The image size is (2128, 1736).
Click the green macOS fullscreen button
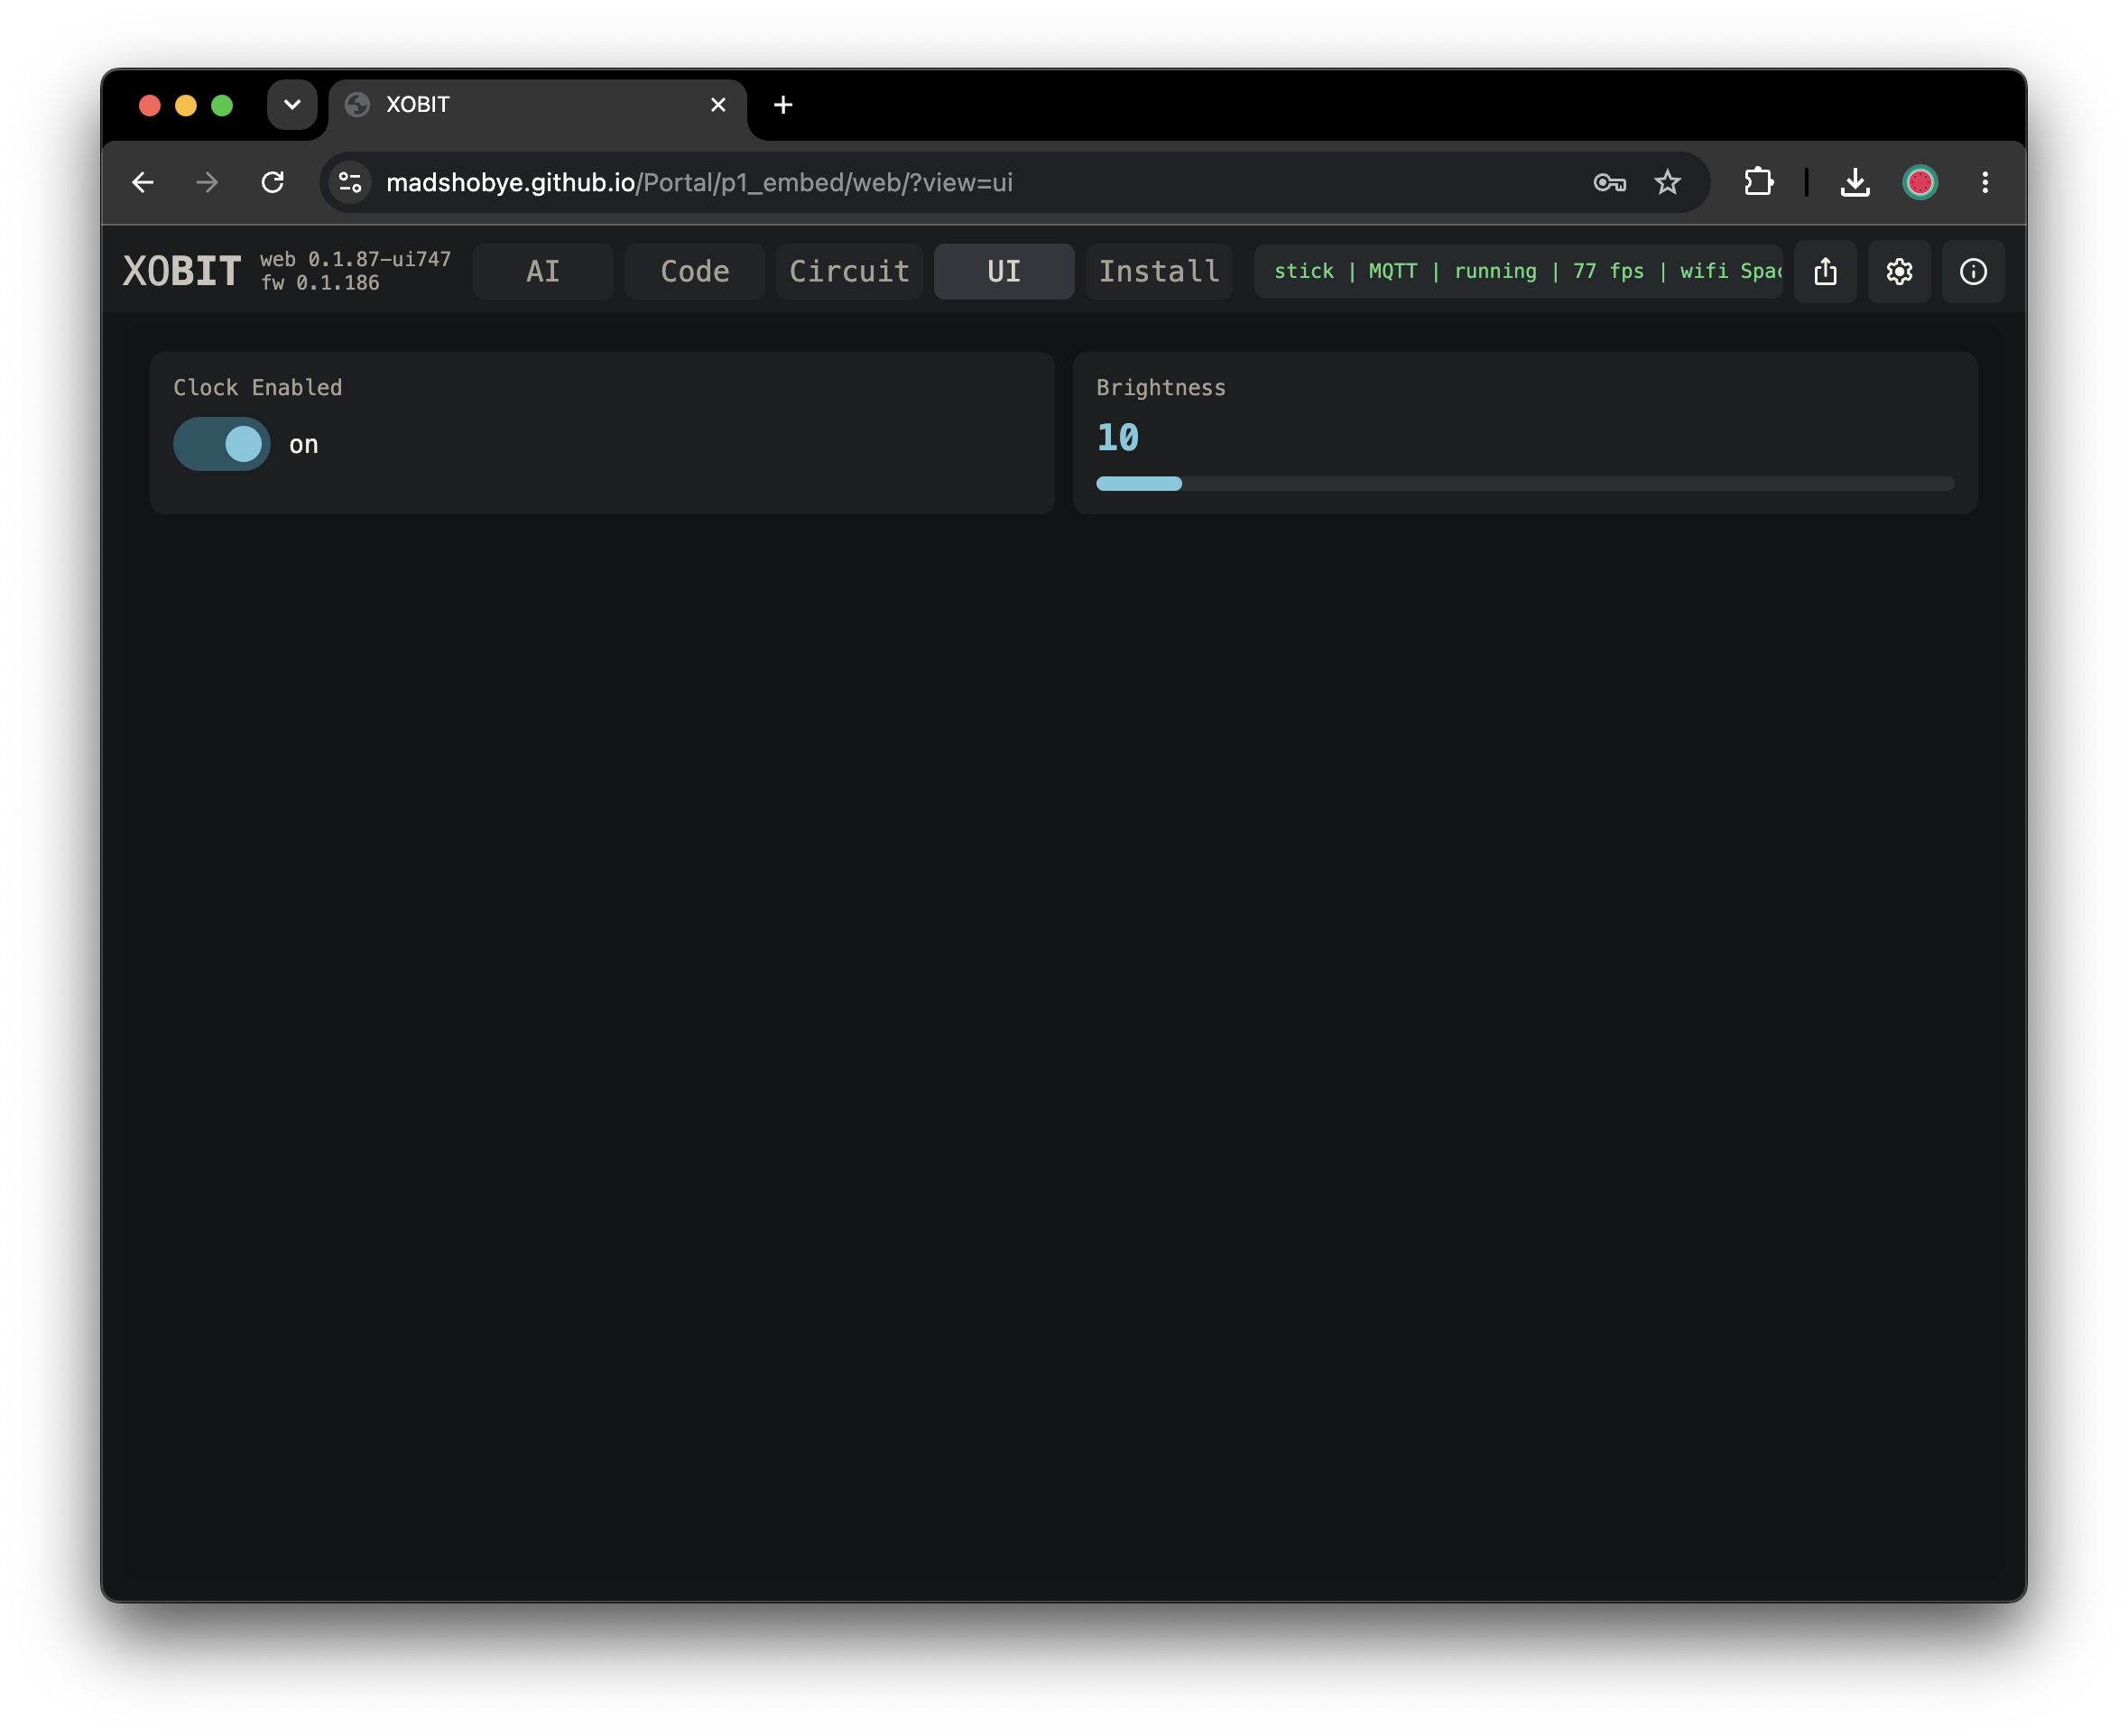click(x=222, y=105)
